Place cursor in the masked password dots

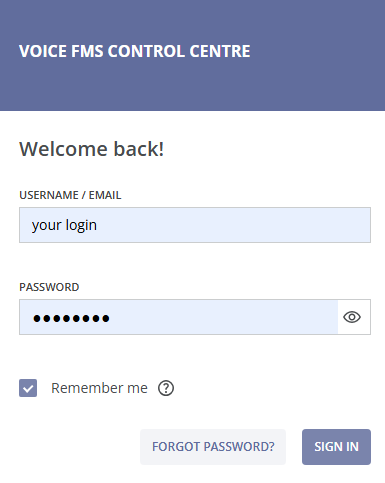(x=71, y=318)
